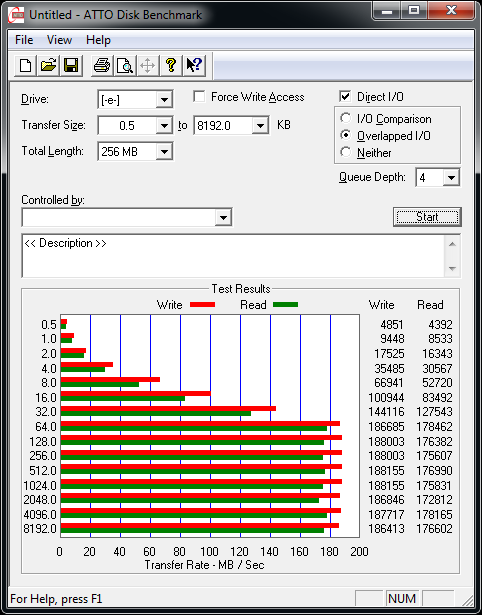Open the File menu
Image resolution: width=482 pixels, height=615 pixels.
[24, 40]
